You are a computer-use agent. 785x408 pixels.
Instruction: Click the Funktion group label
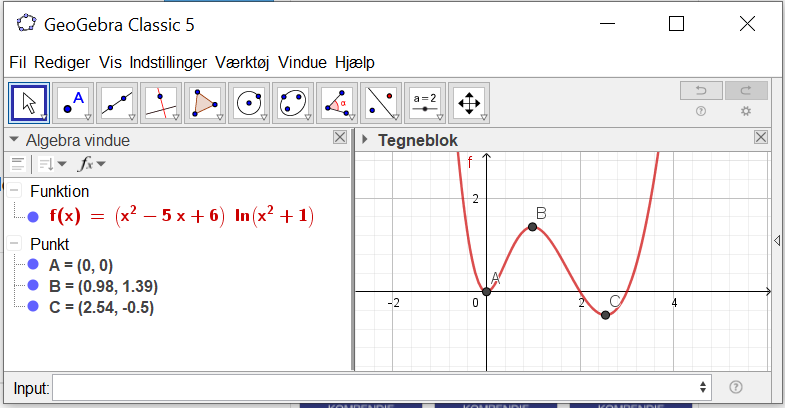click(60, 191)
